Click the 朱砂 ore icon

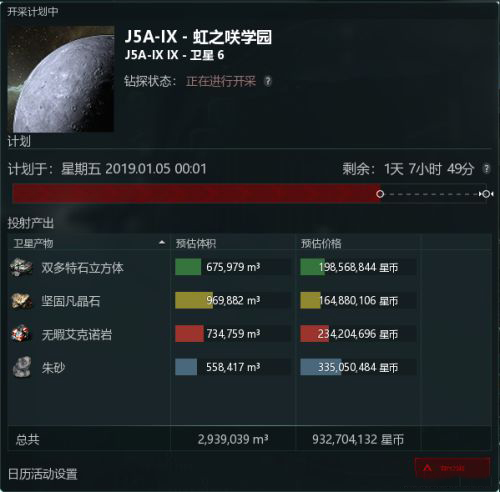click(22, 367)
